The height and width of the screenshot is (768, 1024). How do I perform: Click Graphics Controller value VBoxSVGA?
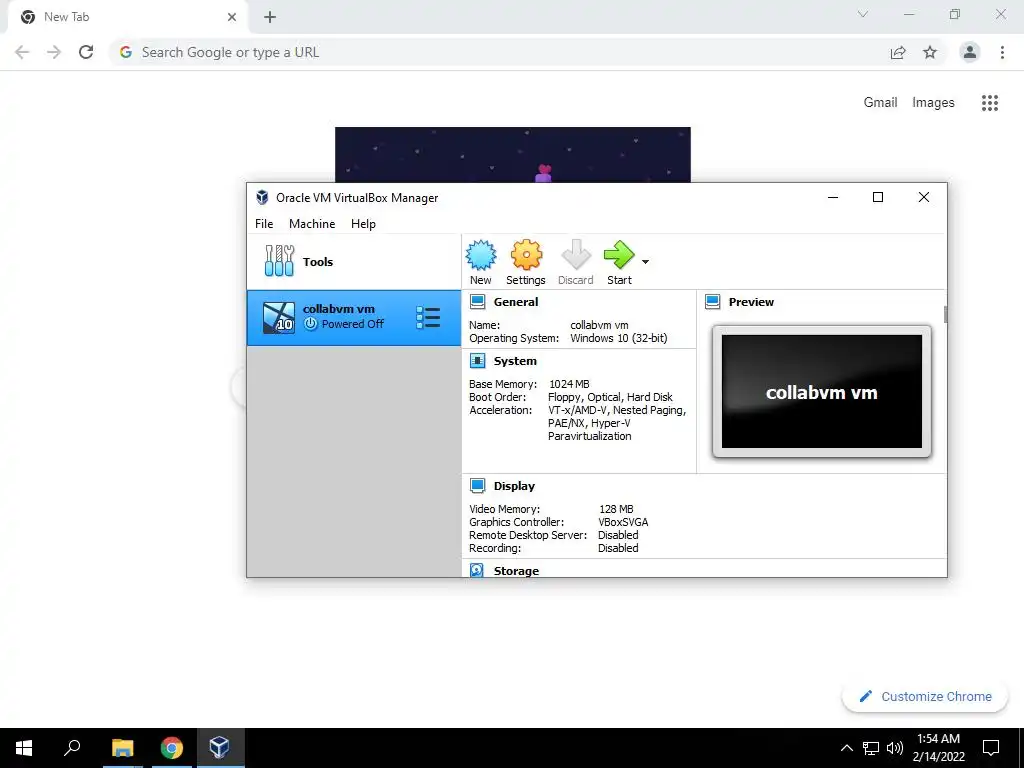[x=623, y=522]
